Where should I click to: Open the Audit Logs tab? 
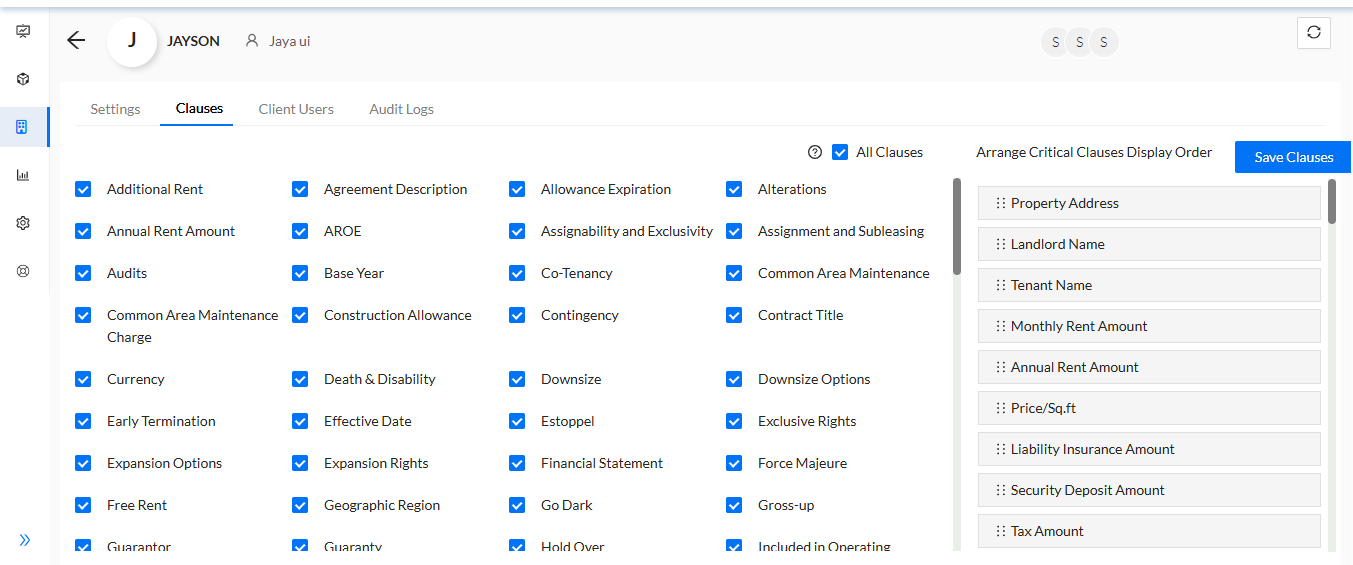[x=401, y=109]
